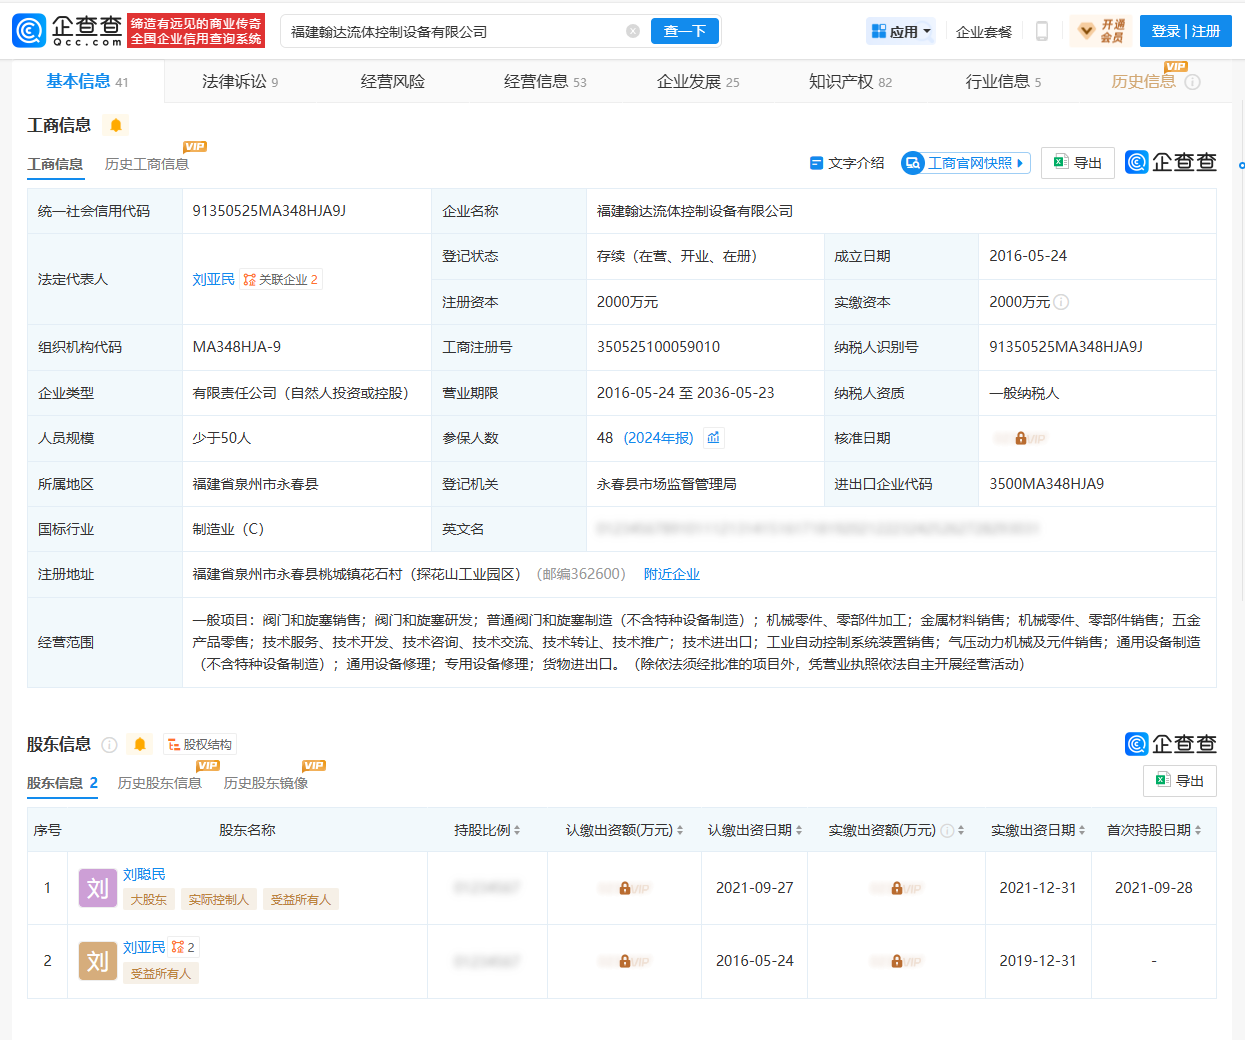Screen dimensions: 1245x1040
Task: Click info icon next to 实缴资本
Action: coord(1061,302)
